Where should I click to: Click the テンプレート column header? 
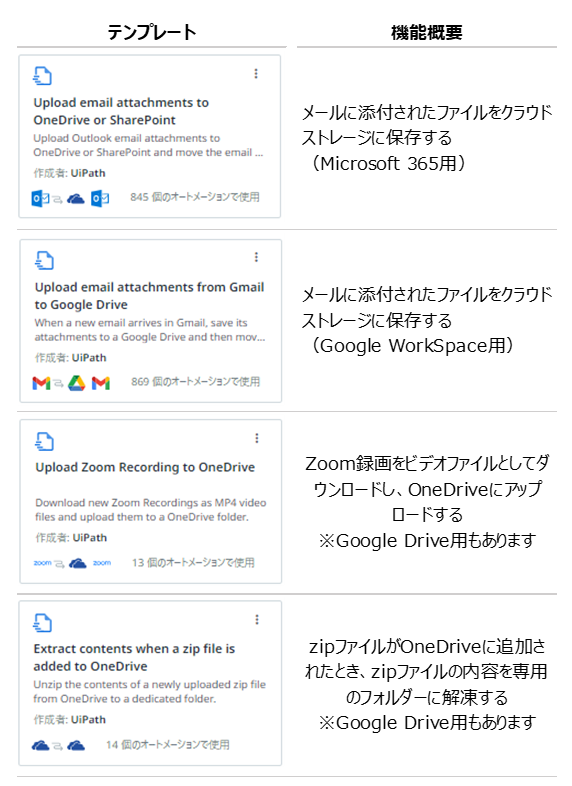pyautogui.click(x=152, y=33)
